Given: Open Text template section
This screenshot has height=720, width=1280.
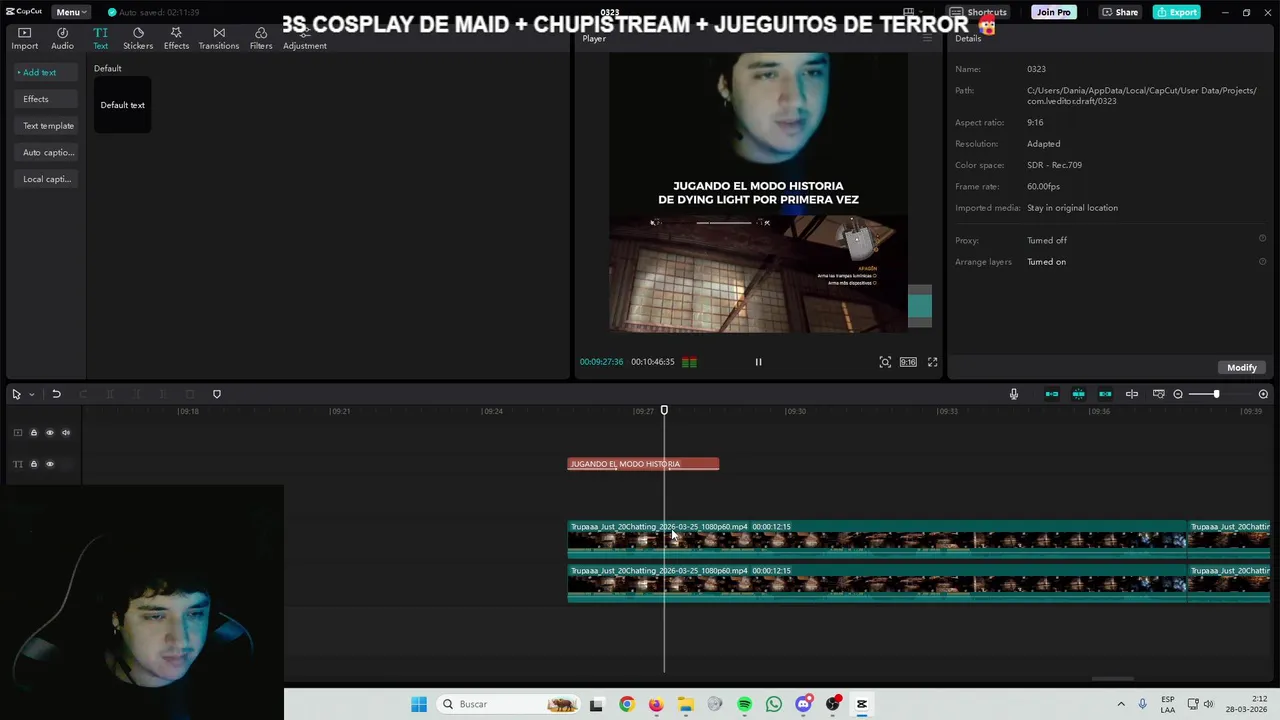Looking at the screenshot, I should (48, 126).
